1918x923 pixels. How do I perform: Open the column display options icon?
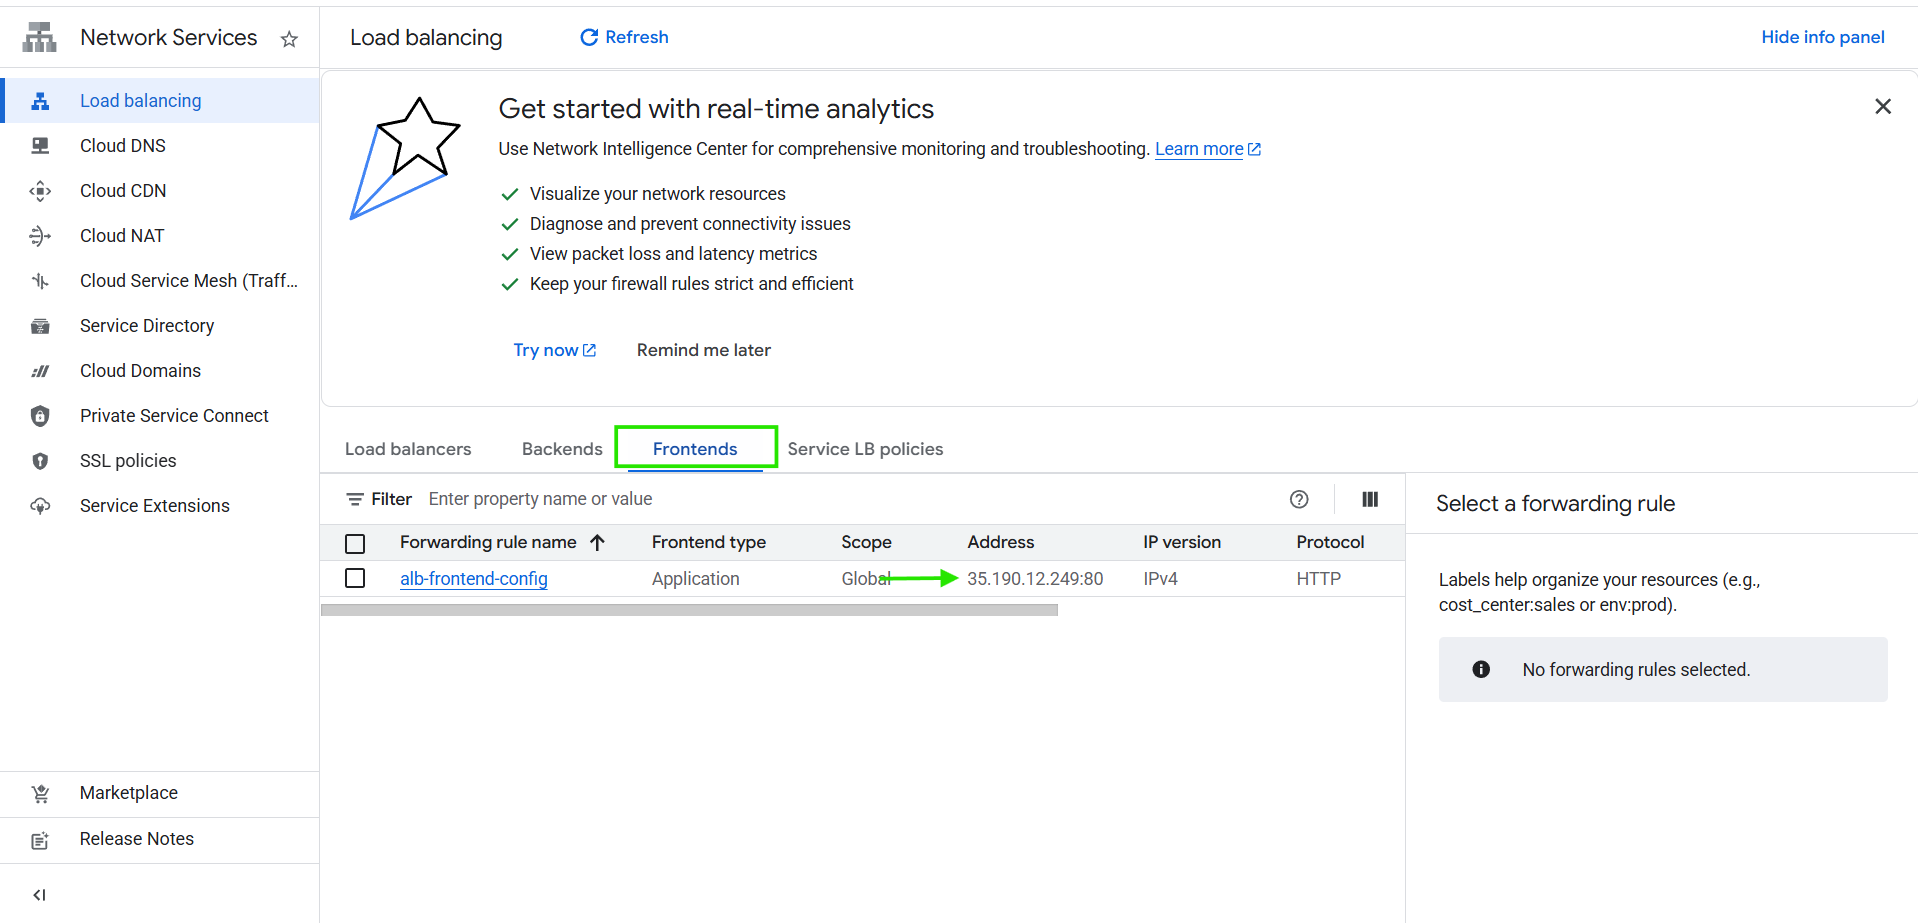tap(1370, 499)
